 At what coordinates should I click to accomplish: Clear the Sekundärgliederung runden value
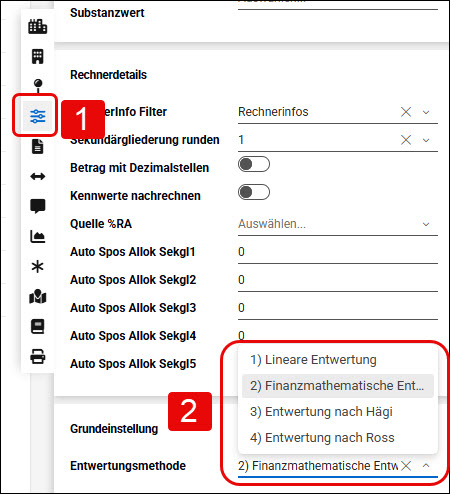click(x=406, y=140)
